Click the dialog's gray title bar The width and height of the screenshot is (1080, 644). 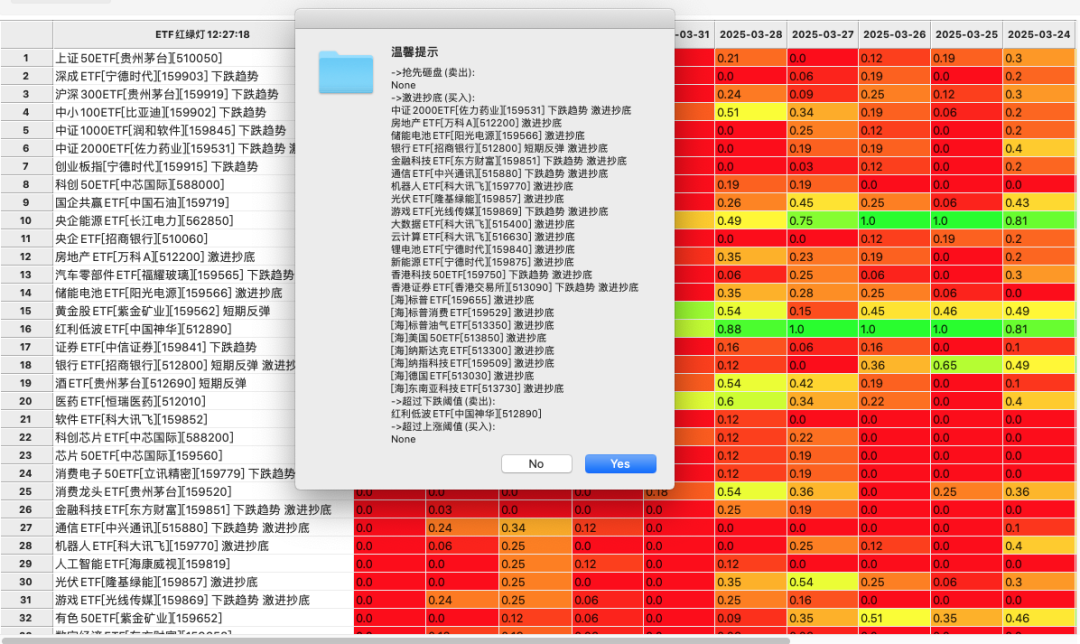pyautogui.click(x=484, y=19)
